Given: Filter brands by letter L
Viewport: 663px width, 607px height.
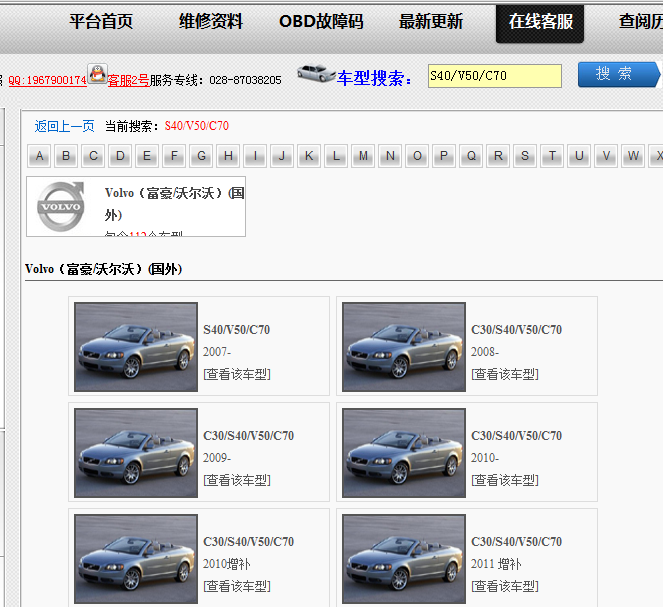Looking at the screenshot, I should tap(336, 156).
